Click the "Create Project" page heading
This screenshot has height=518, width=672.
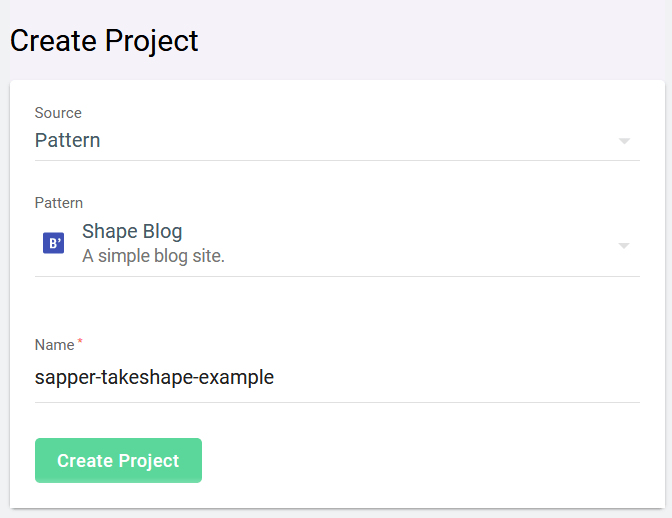104,42
